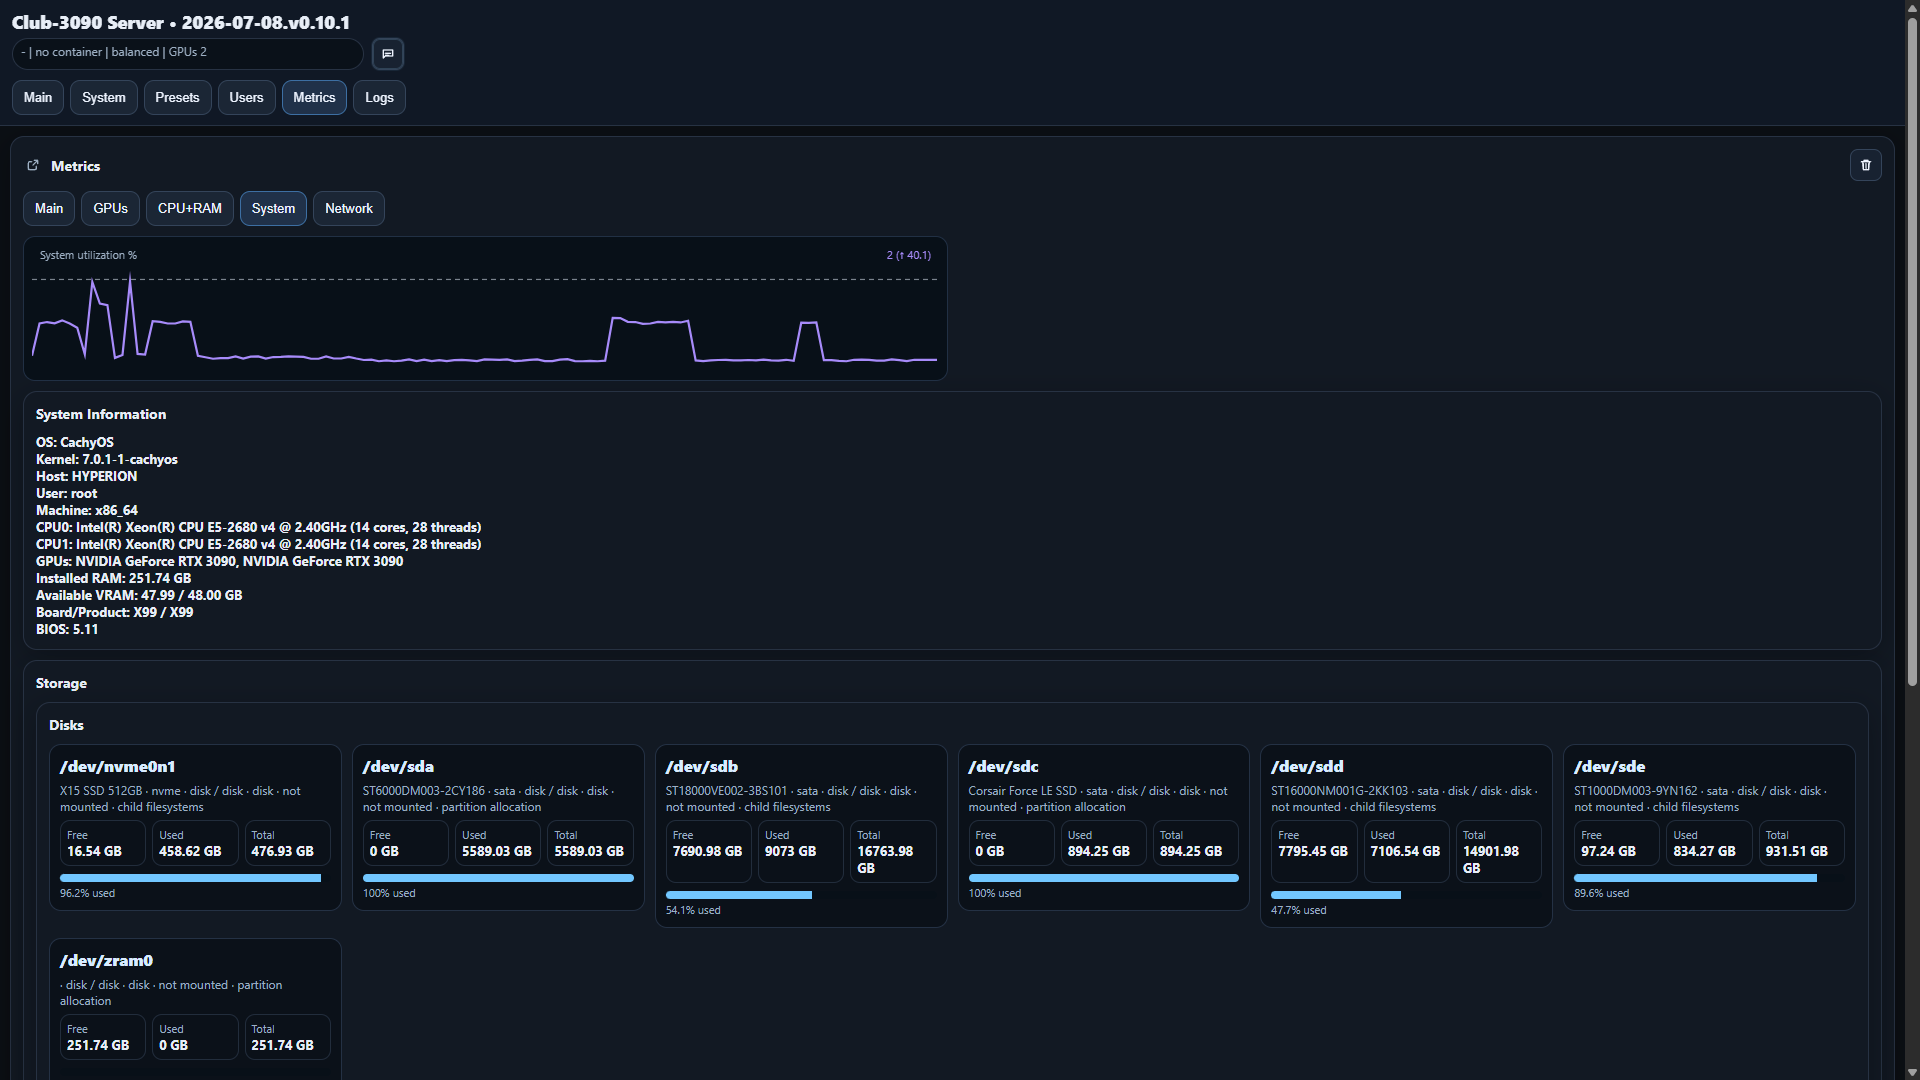The width and height of the screenshot is (1920, 1080).
Task: Click the 'Available VRAM: 47.99 / 48.00 GB' line
Action: tap(139, 595)
